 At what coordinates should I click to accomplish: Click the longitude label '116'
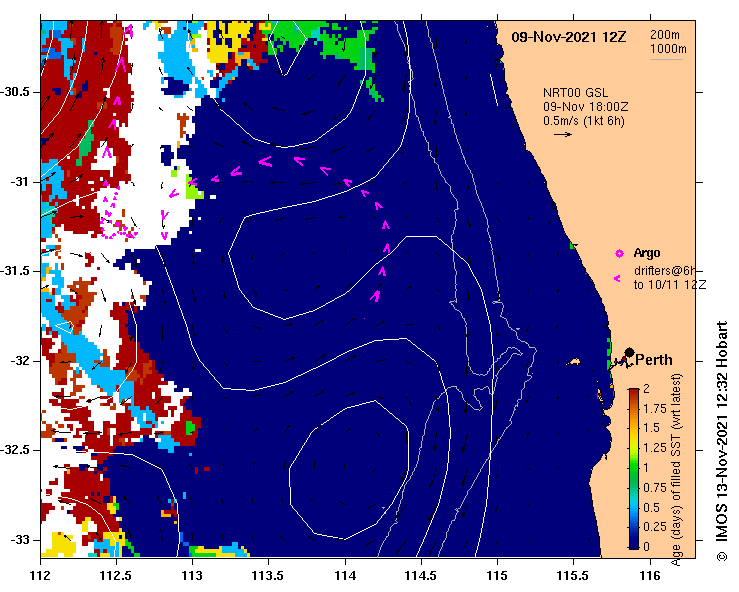click(x=650, y=576)
